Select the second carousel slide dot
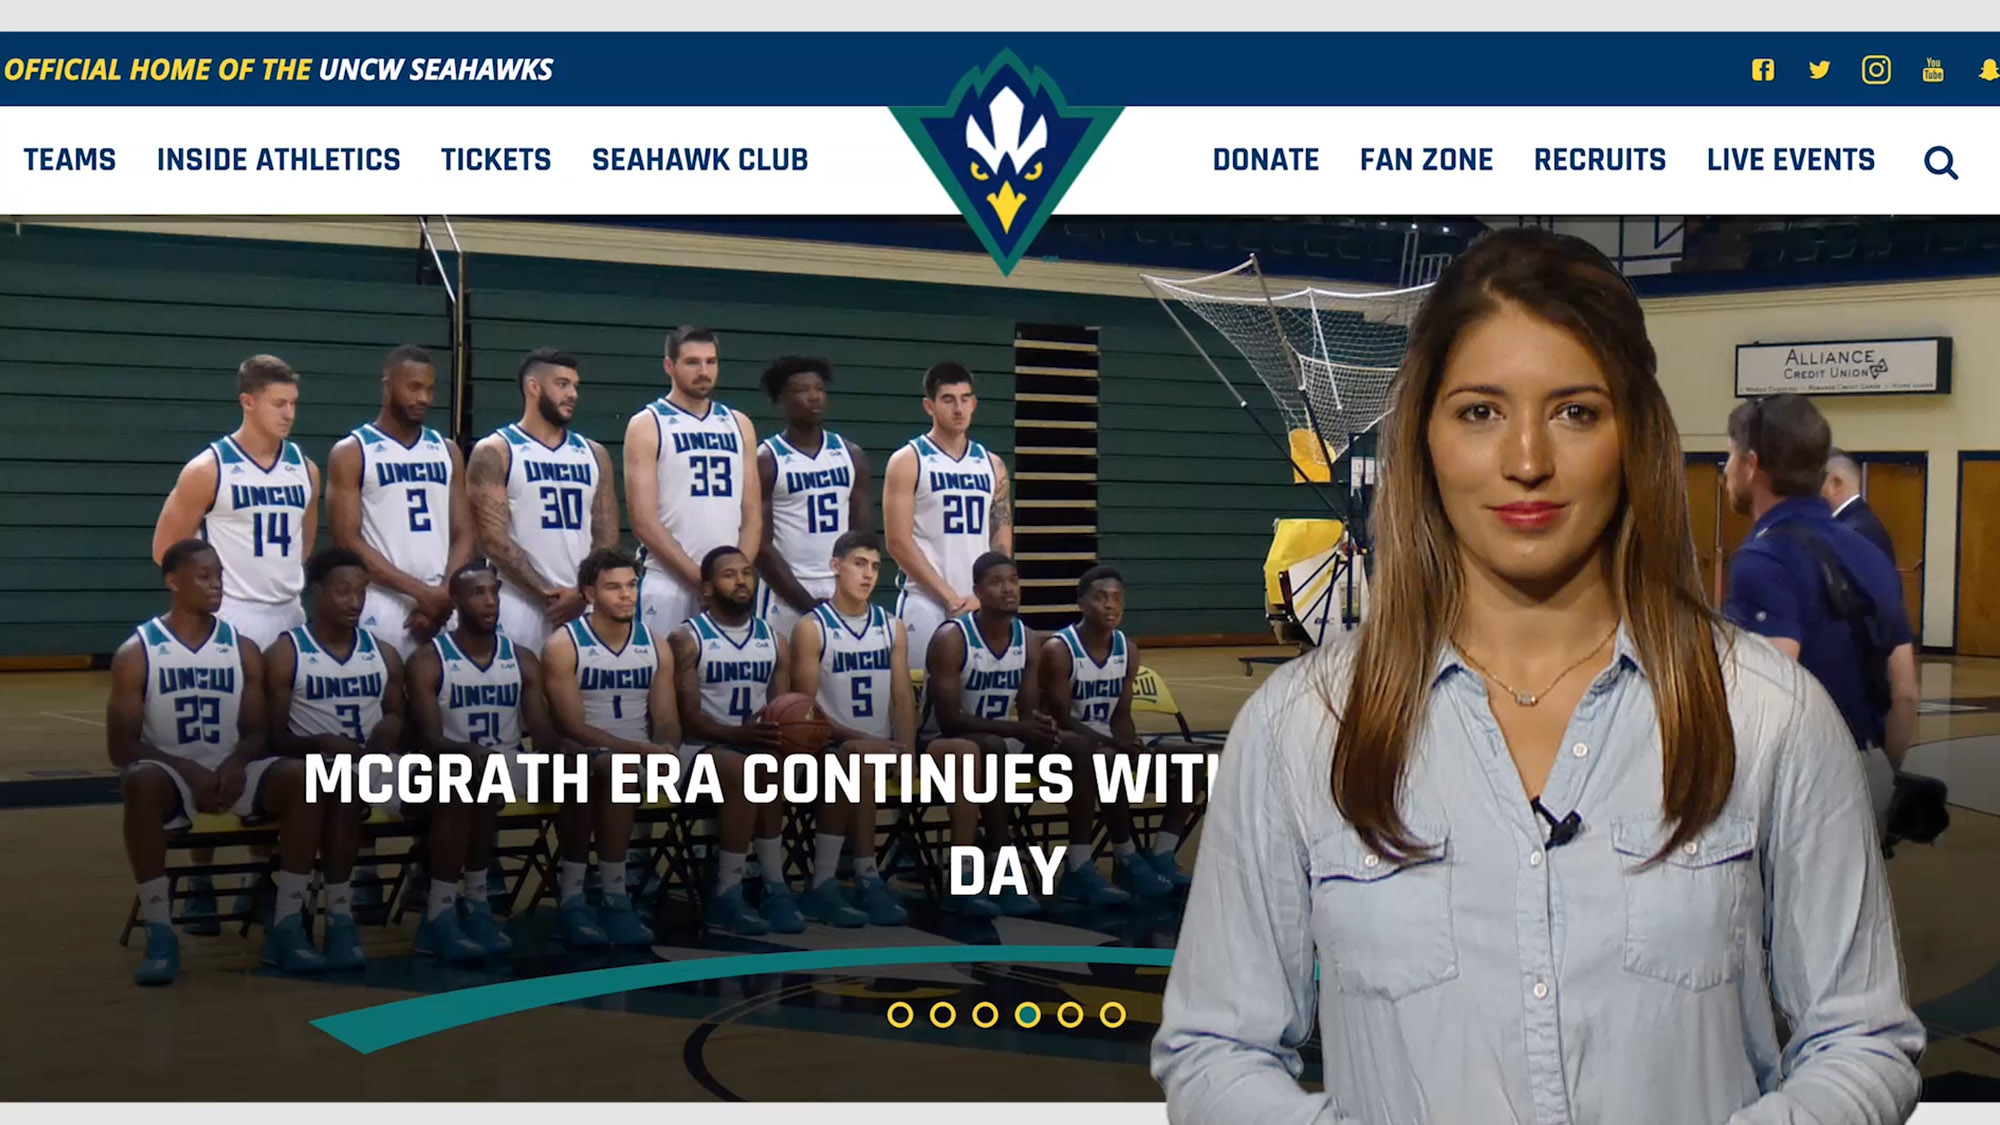The height and width of the screenshot is (1125, 2000). point(942,1015)
